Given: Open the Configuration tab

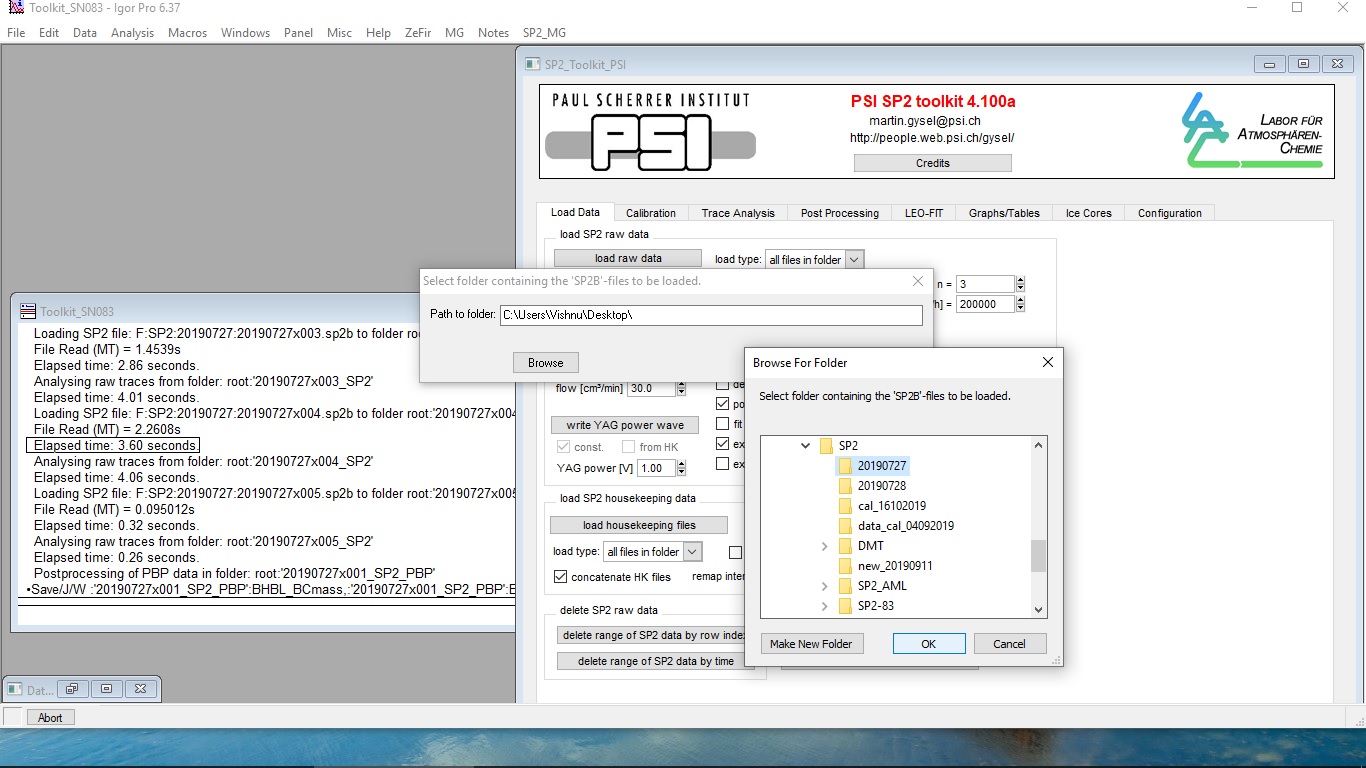Looking at the screenshot, I should click(x=1170, y=213).
